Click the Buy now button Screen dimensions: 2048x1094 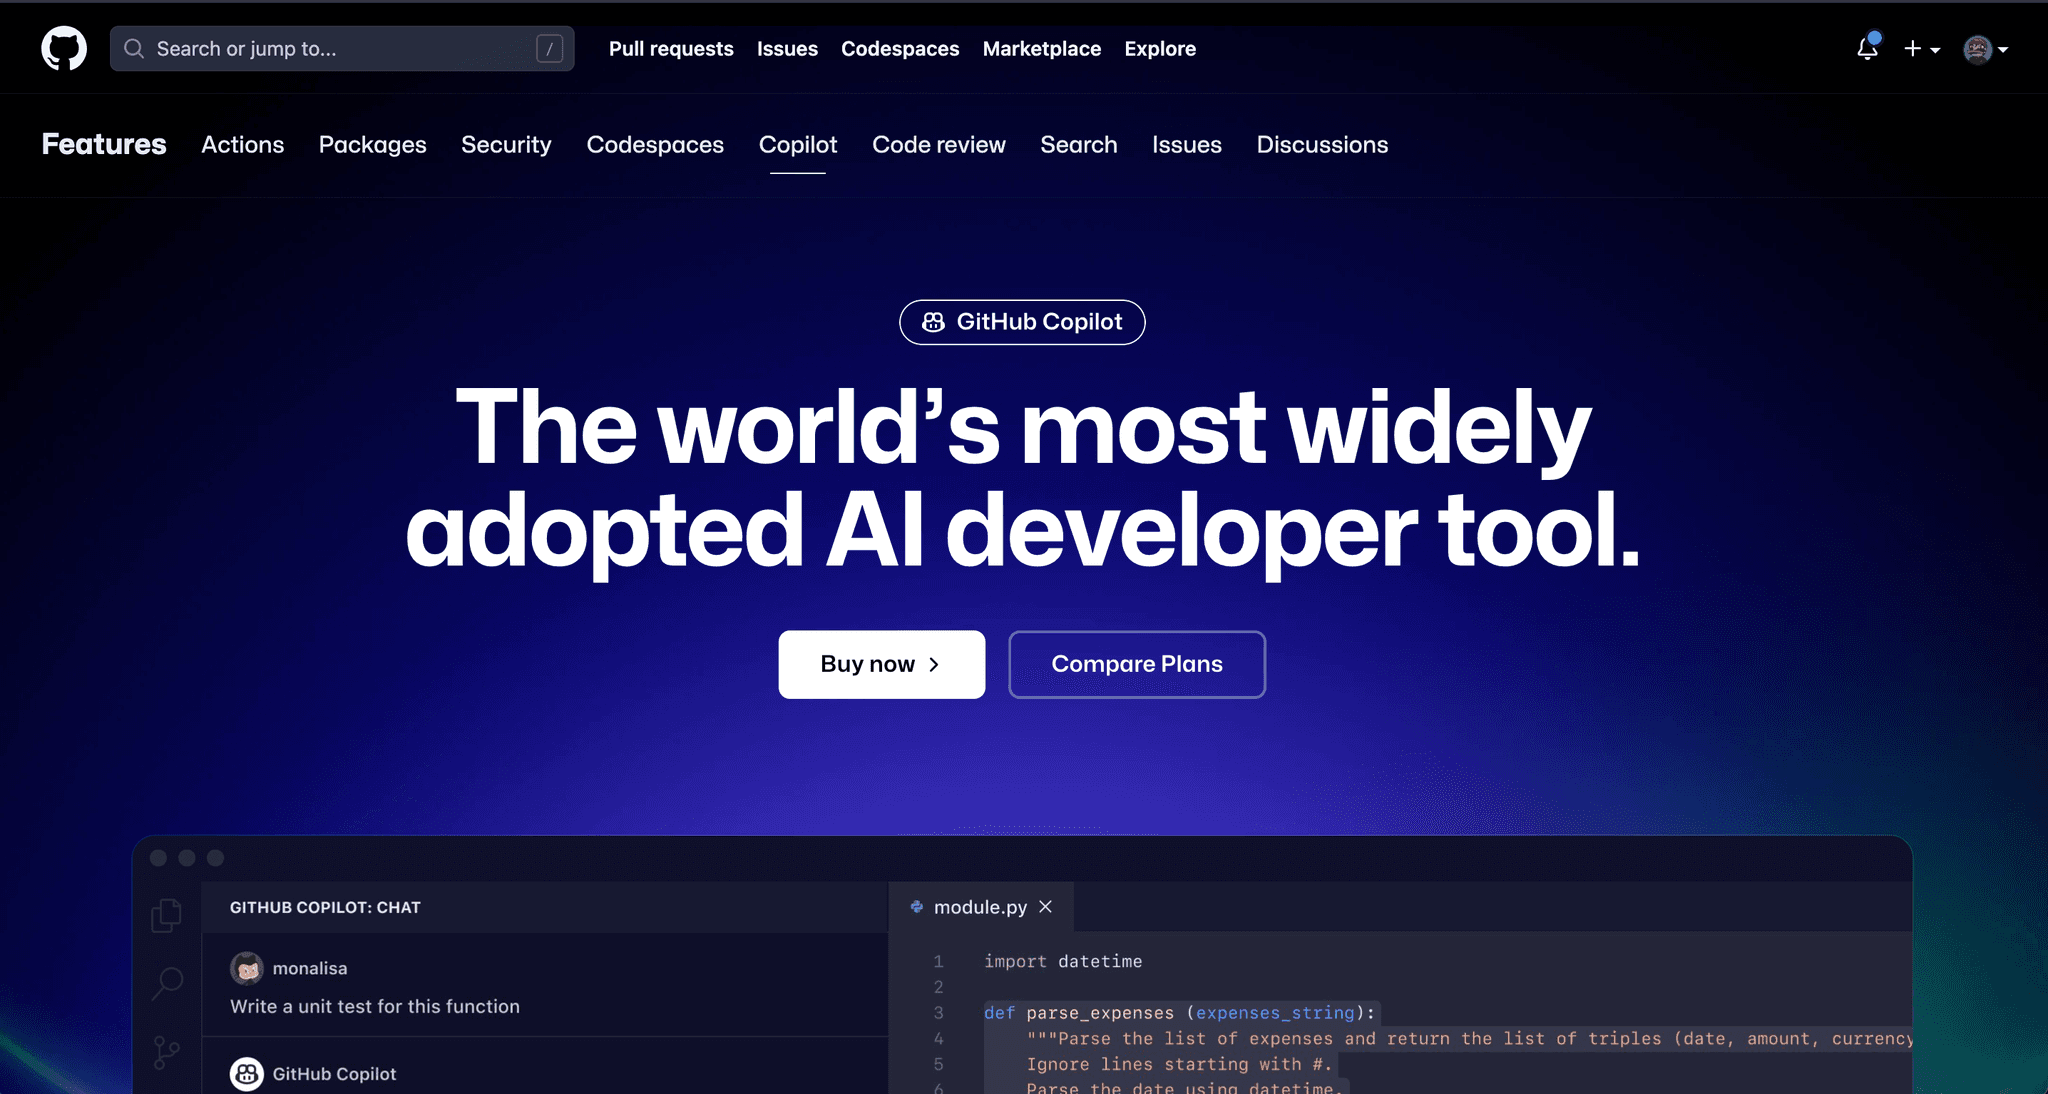coord(882,664)
